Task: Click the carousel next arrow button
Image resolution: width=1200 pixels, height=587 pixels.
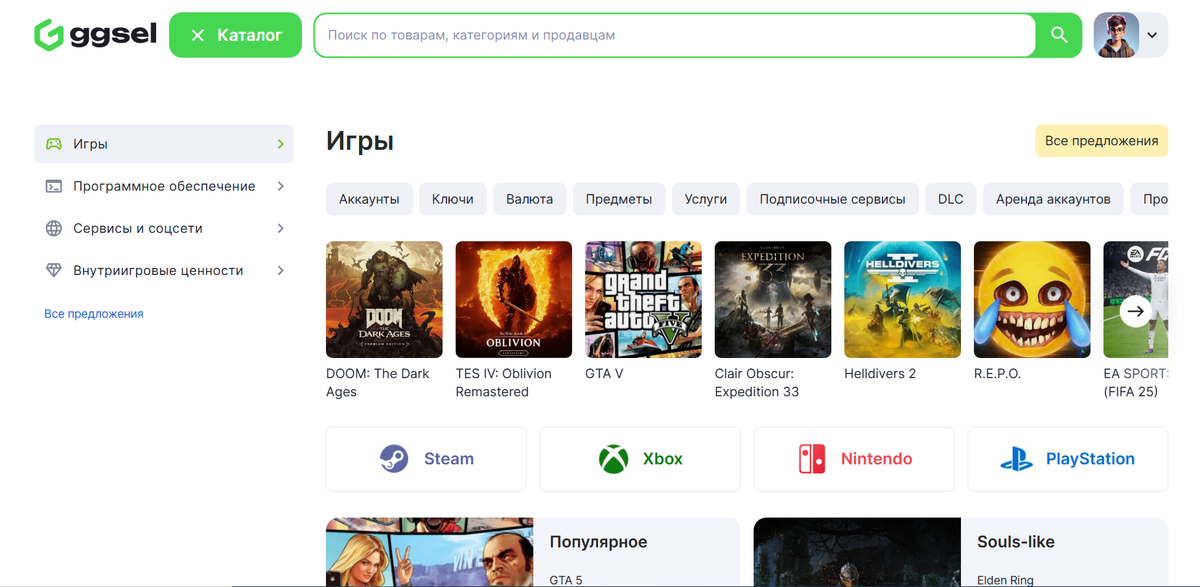Action: [x=1135, y=312]
